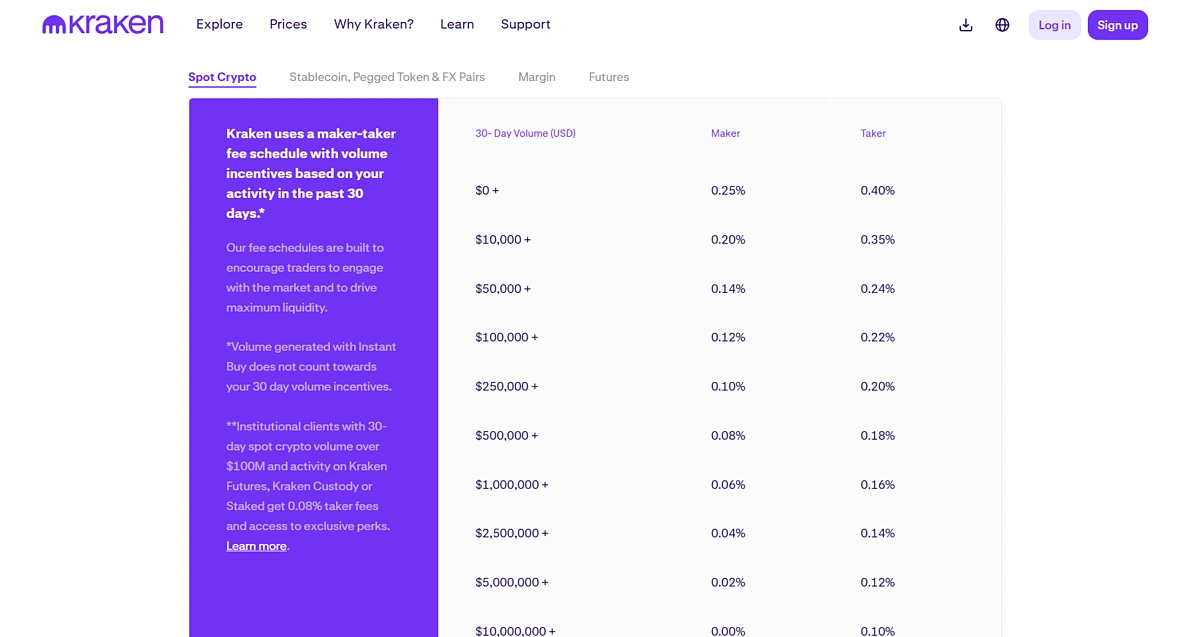This screenshot has height=637, width=1200.
Task: Follow the Learn more link
Action: (256, 546)
